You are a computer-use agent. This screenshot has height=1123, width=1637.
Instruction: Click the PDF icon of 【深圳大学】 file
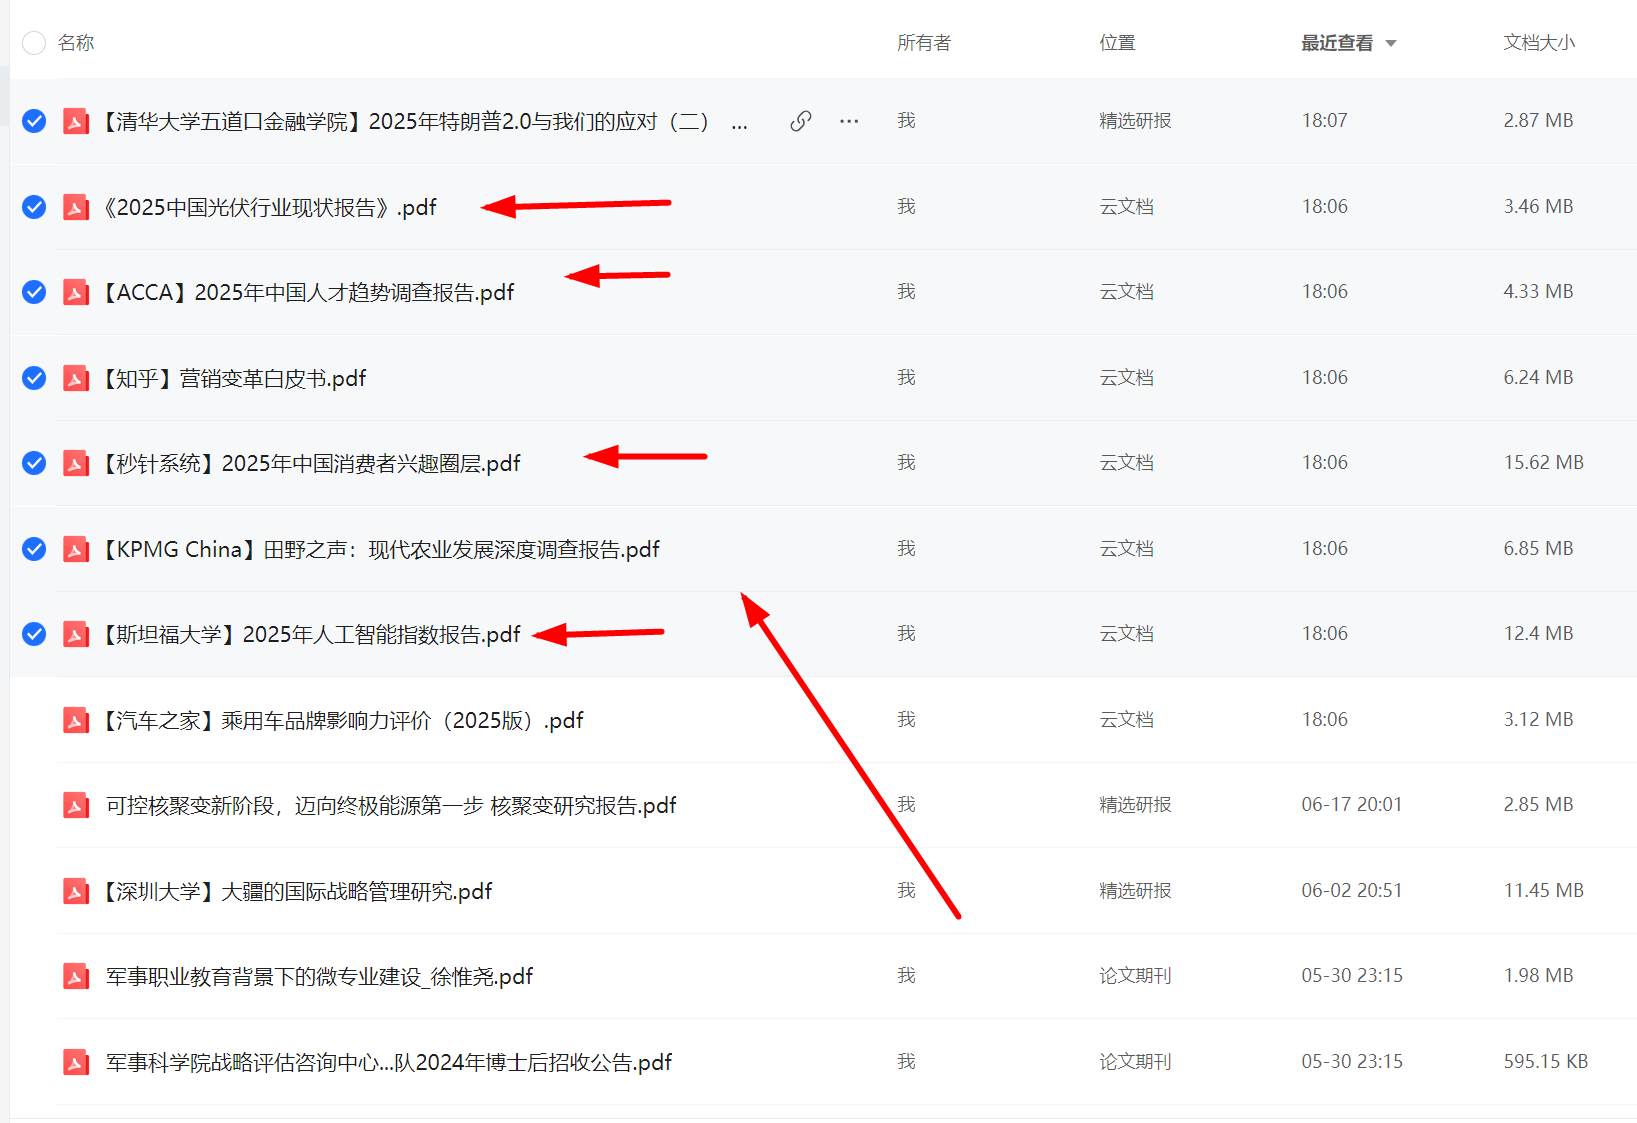point(76,891)
